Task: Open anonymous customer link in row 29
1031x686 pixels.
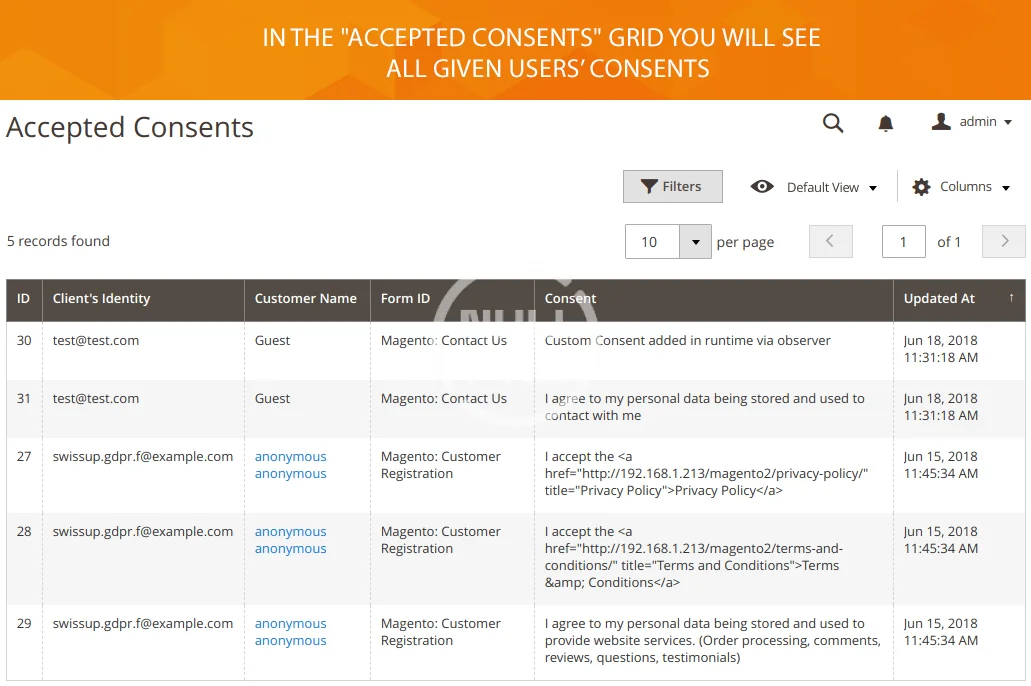Action: 290,632
